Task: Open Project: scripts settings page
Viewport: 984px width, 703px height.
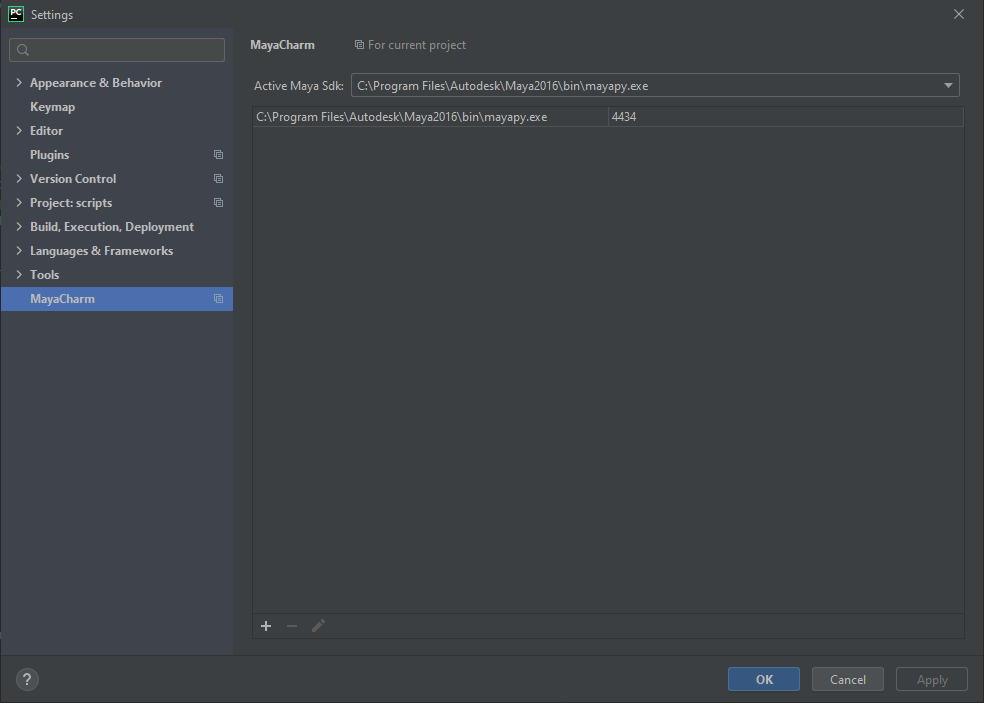Action: 71,203
